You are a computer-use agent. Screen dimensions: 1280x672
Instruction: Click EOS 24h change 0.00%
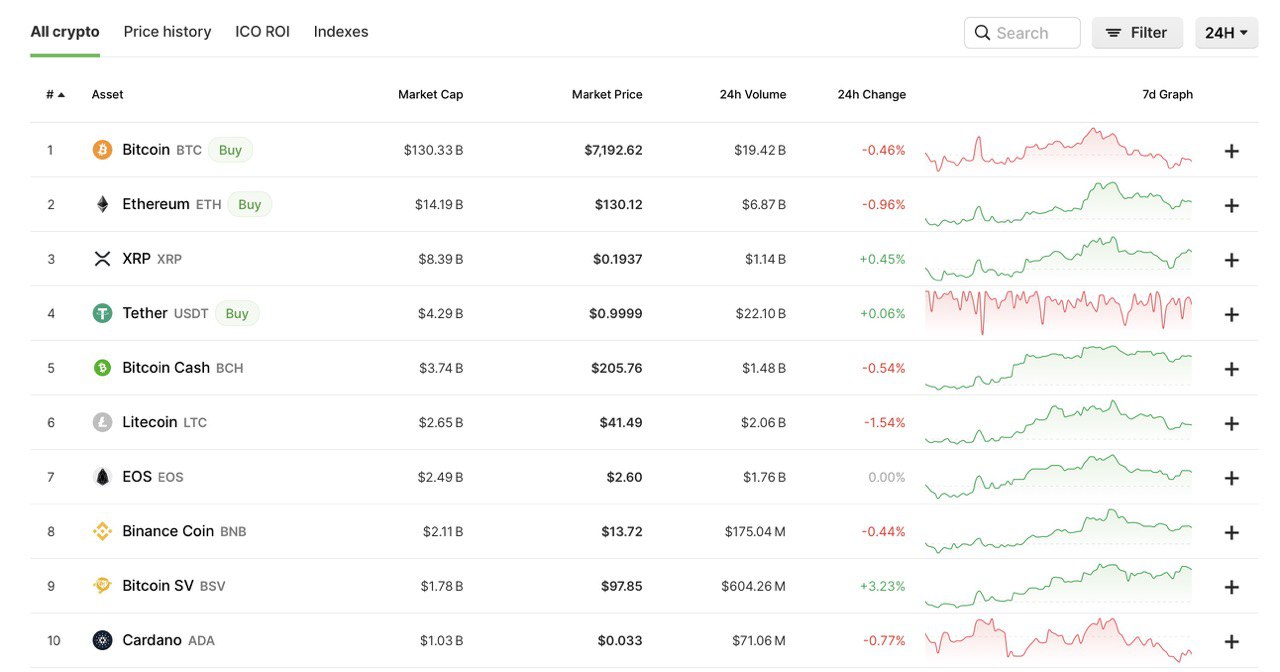[887, 477]
